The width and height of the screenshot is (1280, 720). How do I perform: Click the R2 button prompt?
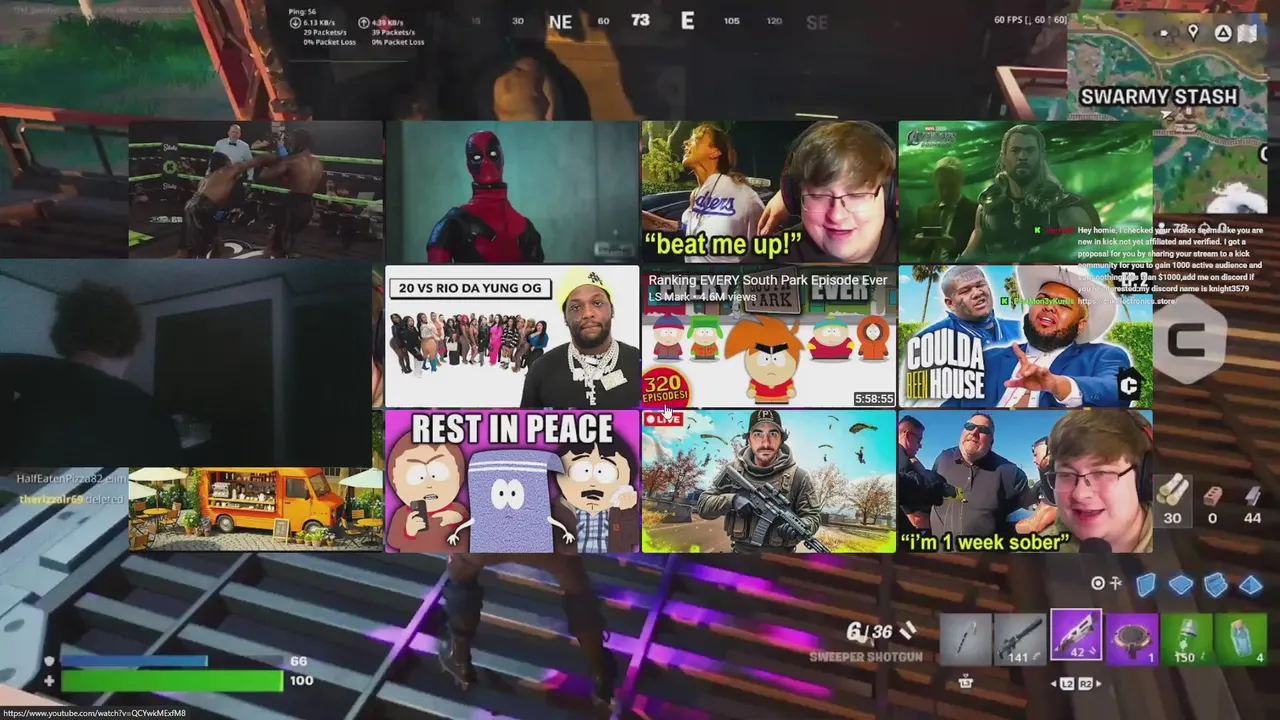pos(1086,684)
